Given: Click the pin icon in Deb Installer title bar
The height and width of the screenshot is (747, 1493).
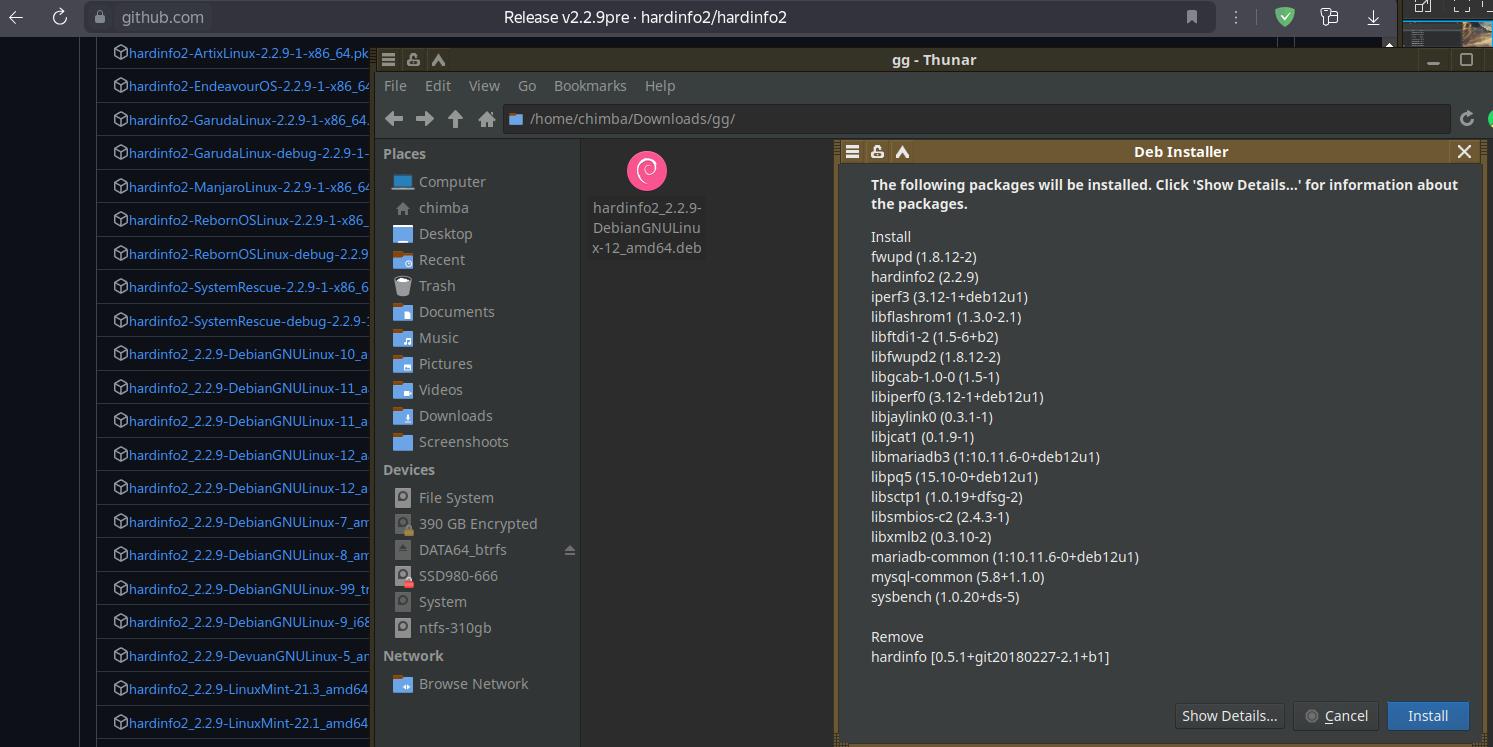Looking at the screenshot, I should tap(877, 152).
